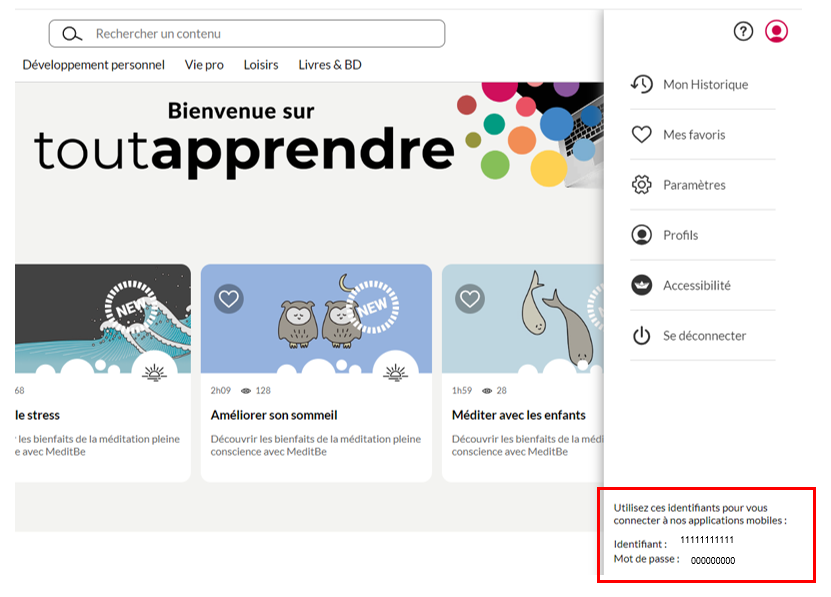Expand the Vie pro category
The width and height of the screenshot is (831, 597).
click(x=204, y=65)
